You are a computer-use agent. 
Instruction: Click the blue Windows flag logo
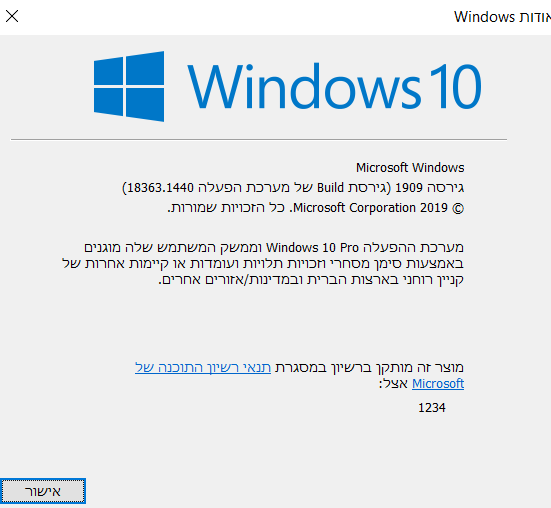[129, 86]
